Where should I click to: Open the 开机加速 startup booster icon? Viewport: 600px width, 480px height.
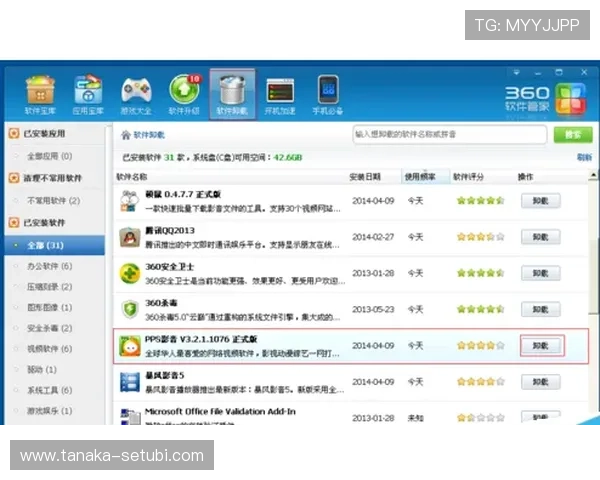(x=280, y=95)
